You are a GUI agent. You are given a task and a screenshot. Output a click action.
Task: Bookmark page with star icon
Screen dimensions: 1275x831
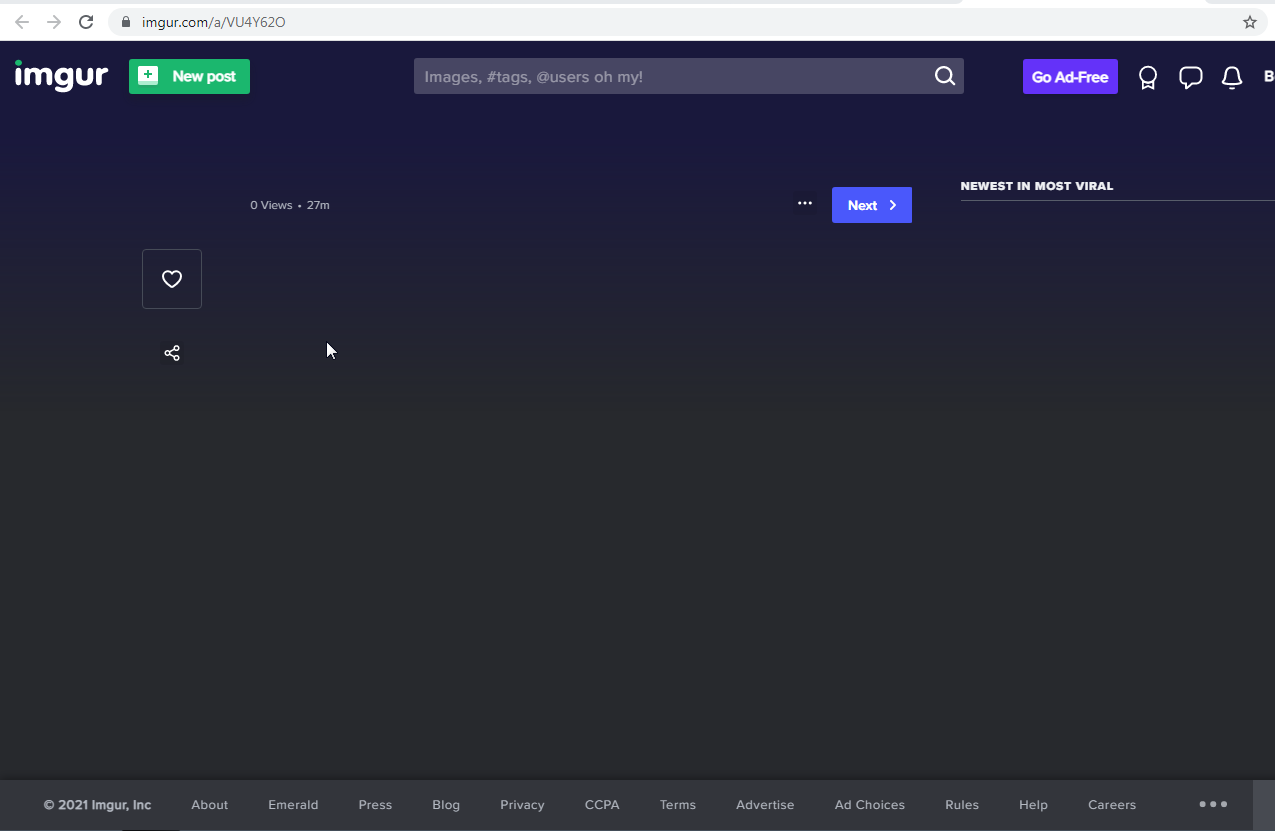coord(1249,22)
